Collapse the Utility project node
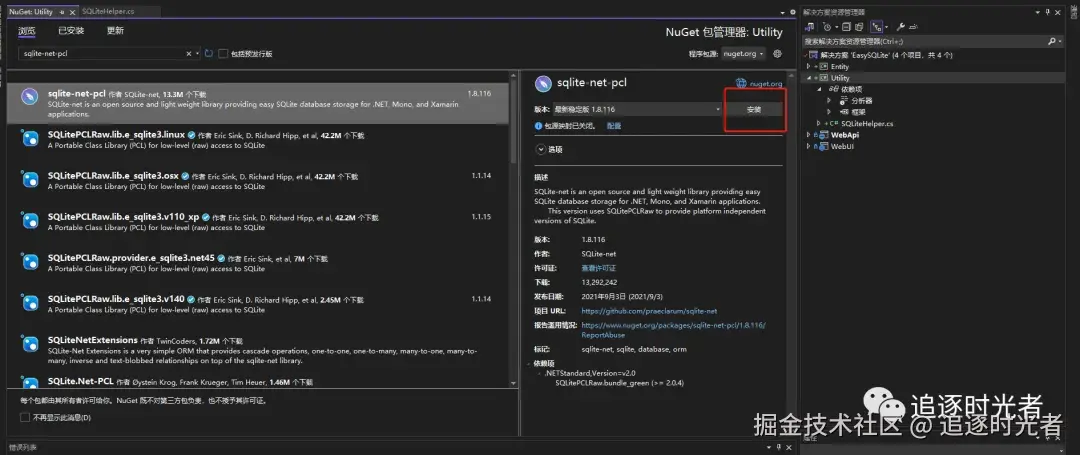Screen dimensions: 1080x455 pos(809,78)
